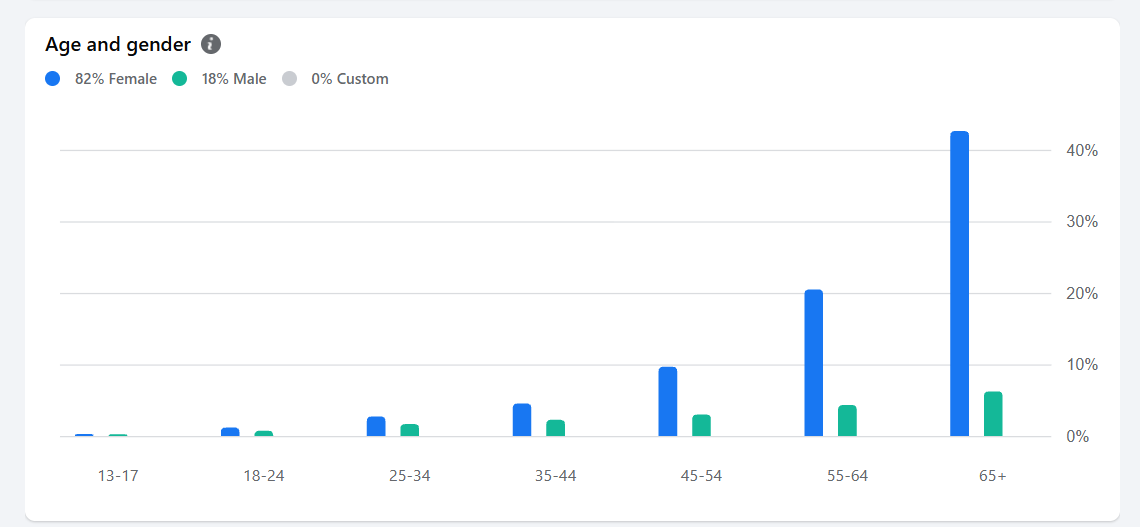Click the blue Female bar for 65+
The width and height of the screenshot is (1140, 527).
pyautogui.click(x=959, y=284)
